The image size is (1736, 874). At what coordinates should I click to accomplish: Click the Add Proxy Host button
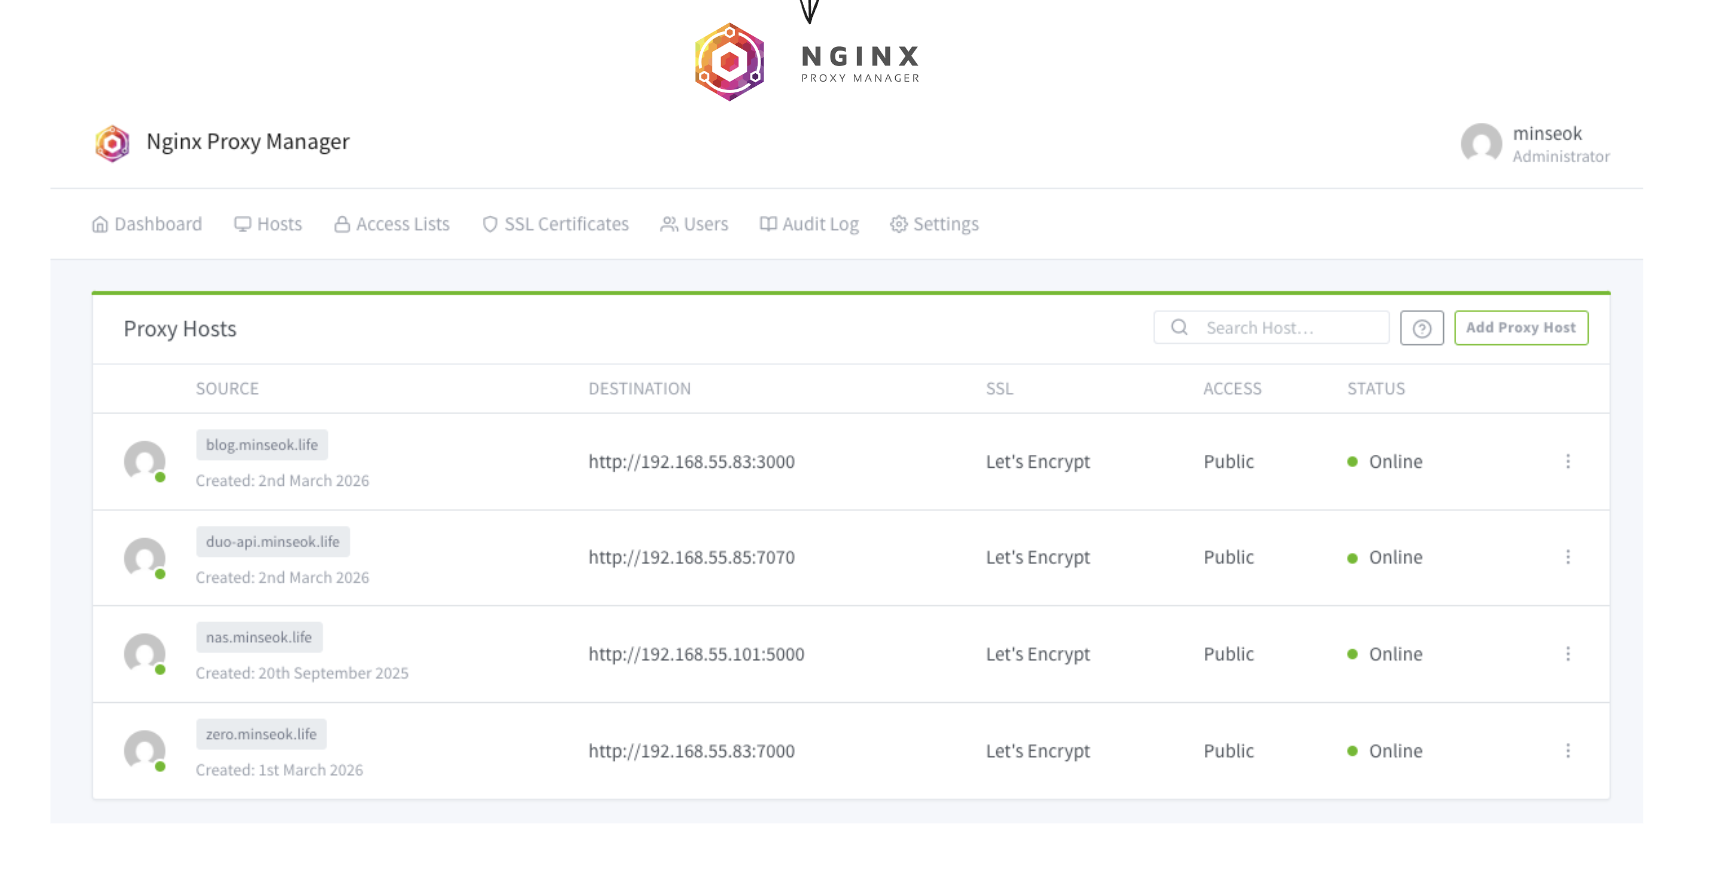tap(1520, 328)
